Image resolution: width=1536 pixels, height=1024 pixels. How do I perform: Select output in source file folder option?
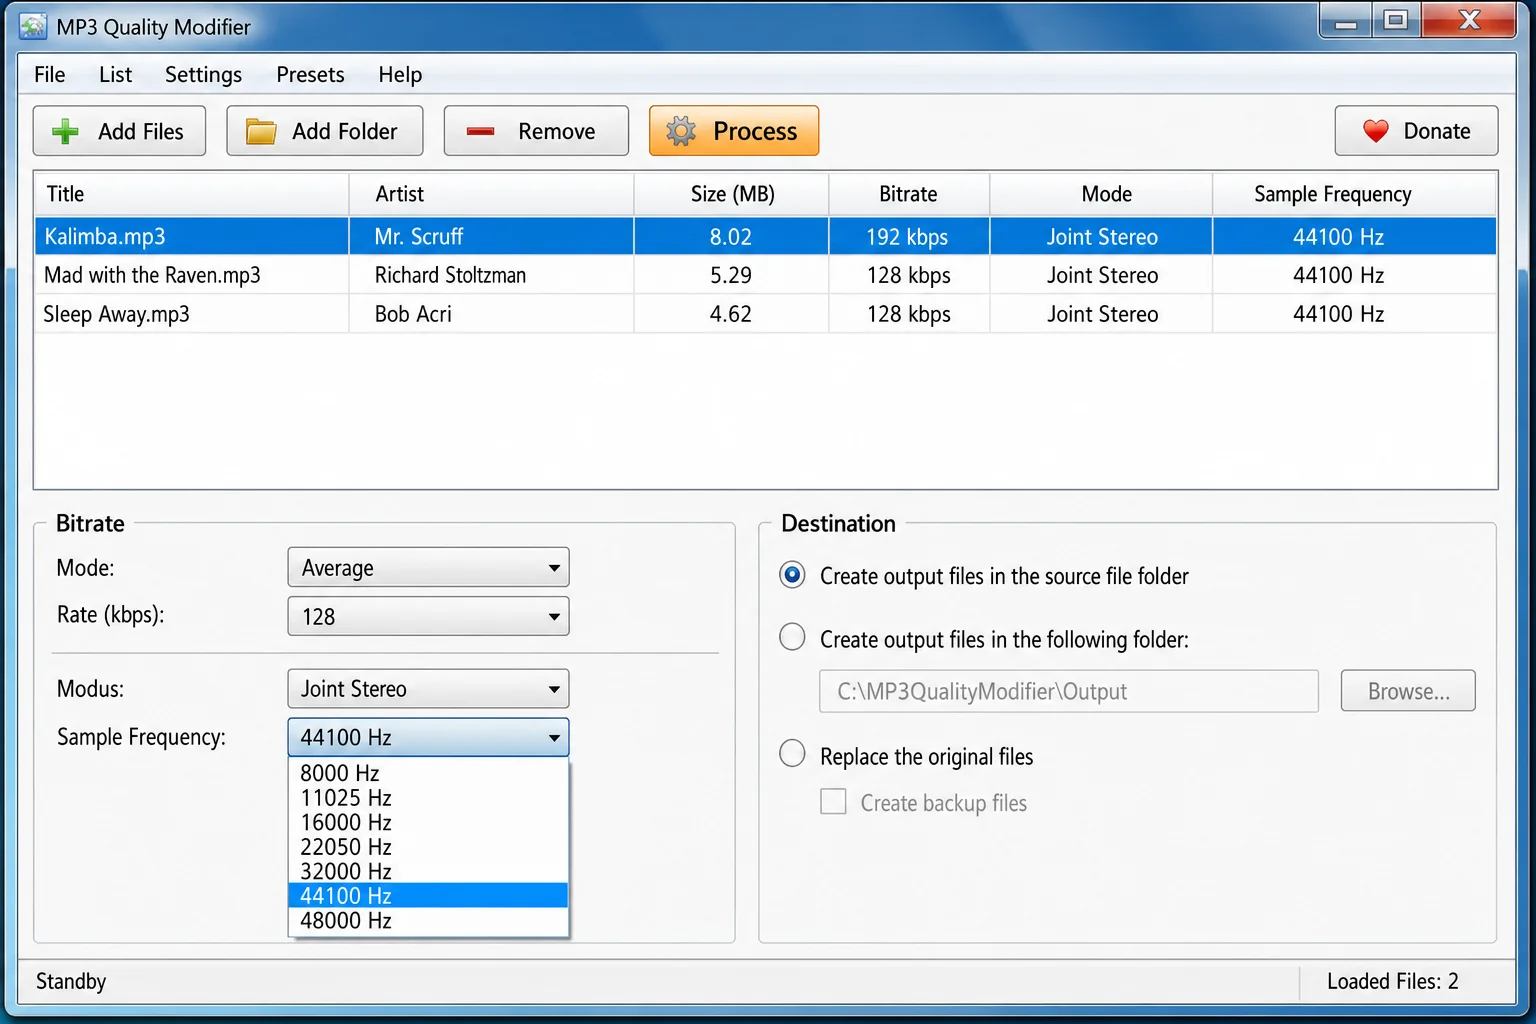[x=792, y=575]
